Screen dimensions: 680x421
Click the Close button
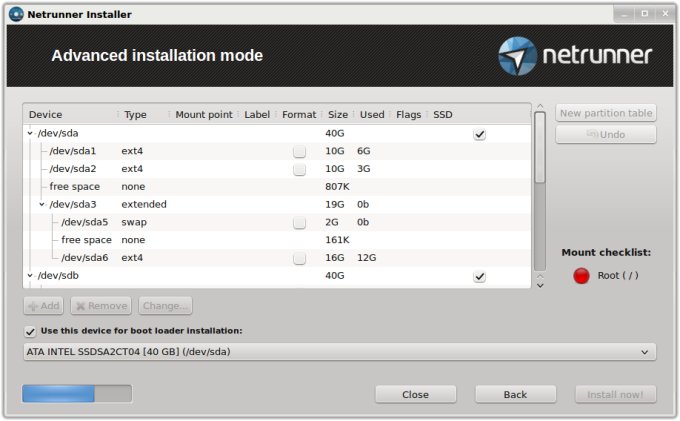415,395
